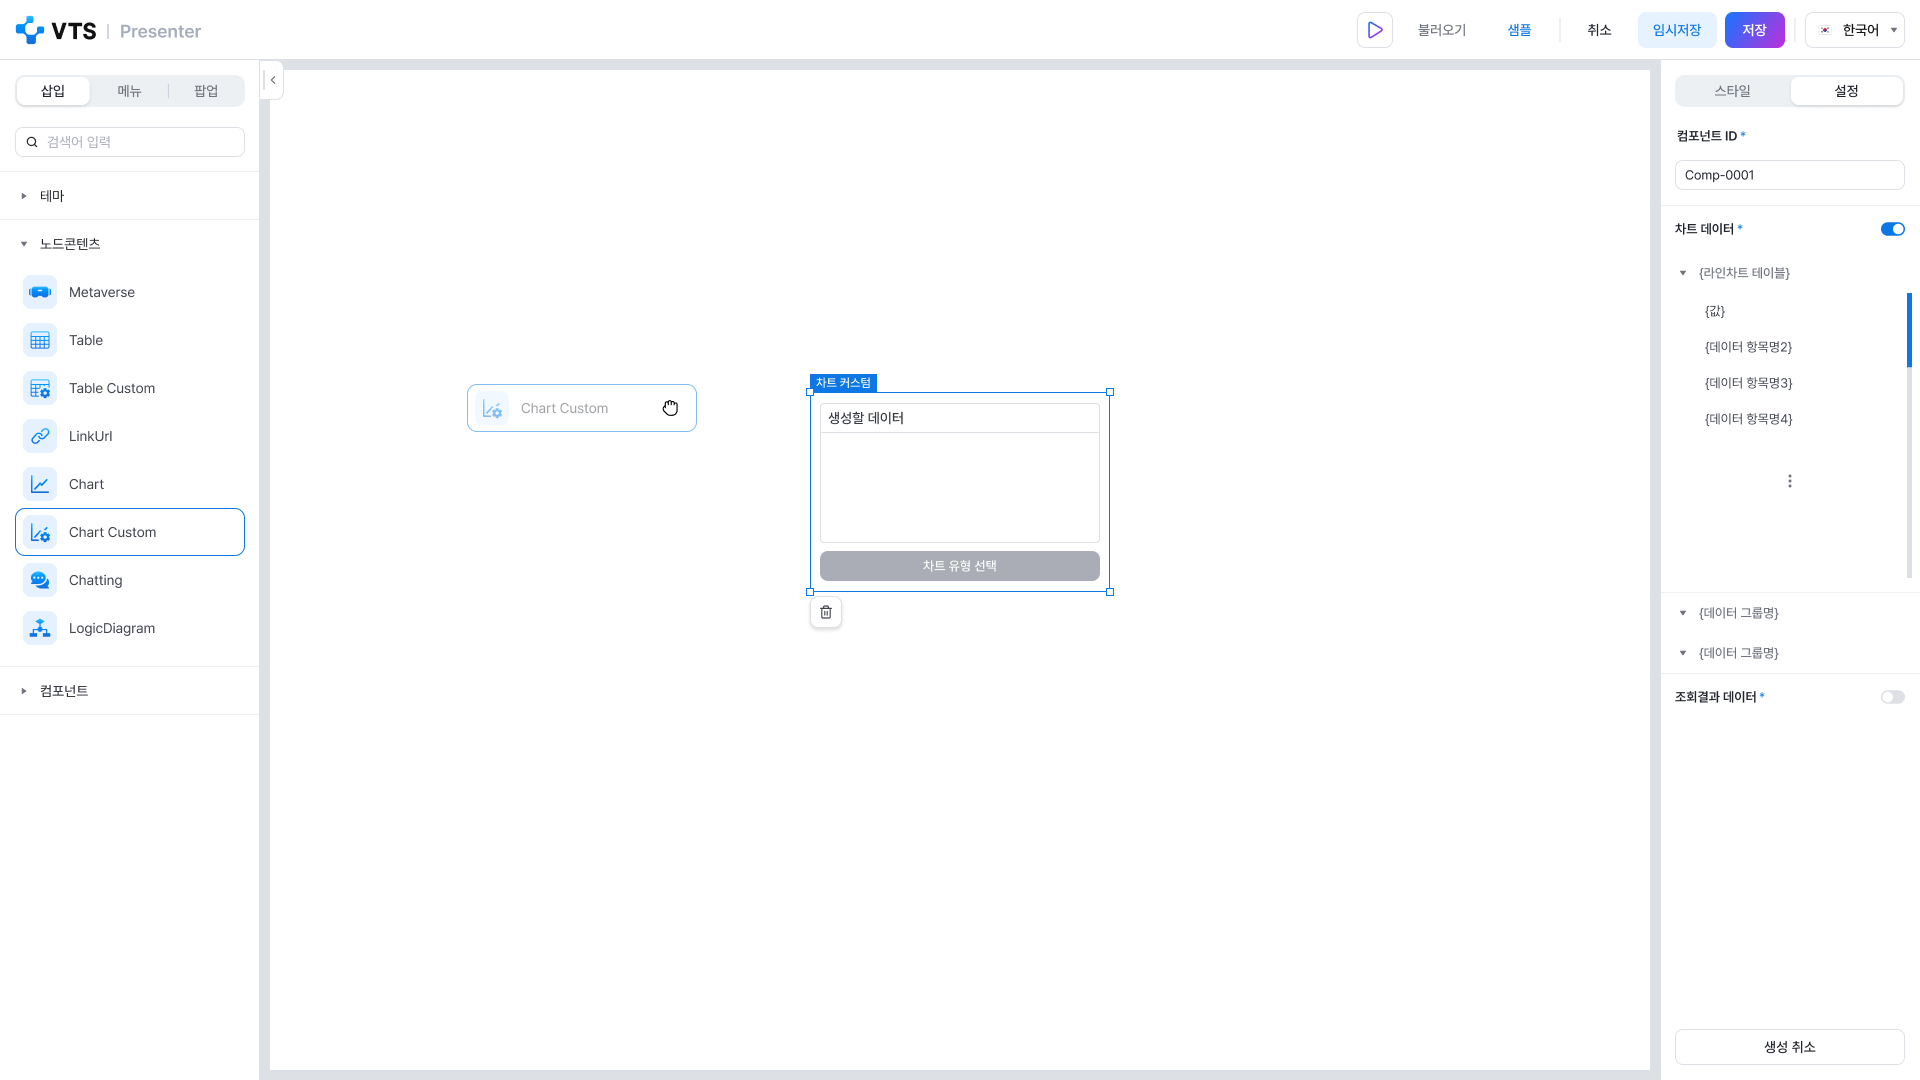Click the Metaverse node icon

pos(40,292)
